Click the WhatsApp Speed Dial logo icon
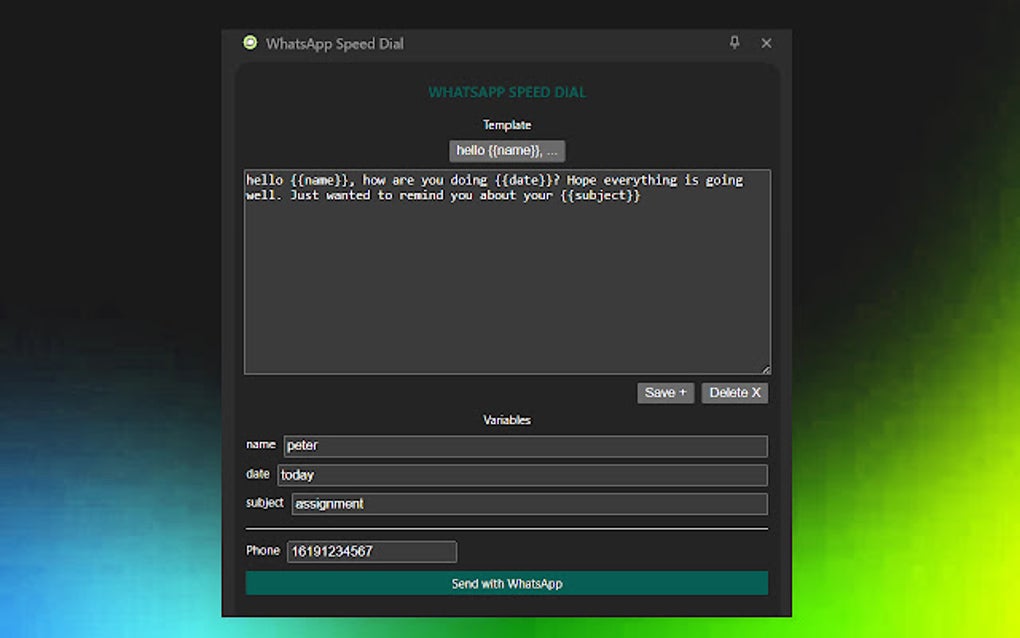Screen dimensions: 1020x638 [x=248, y=43]
